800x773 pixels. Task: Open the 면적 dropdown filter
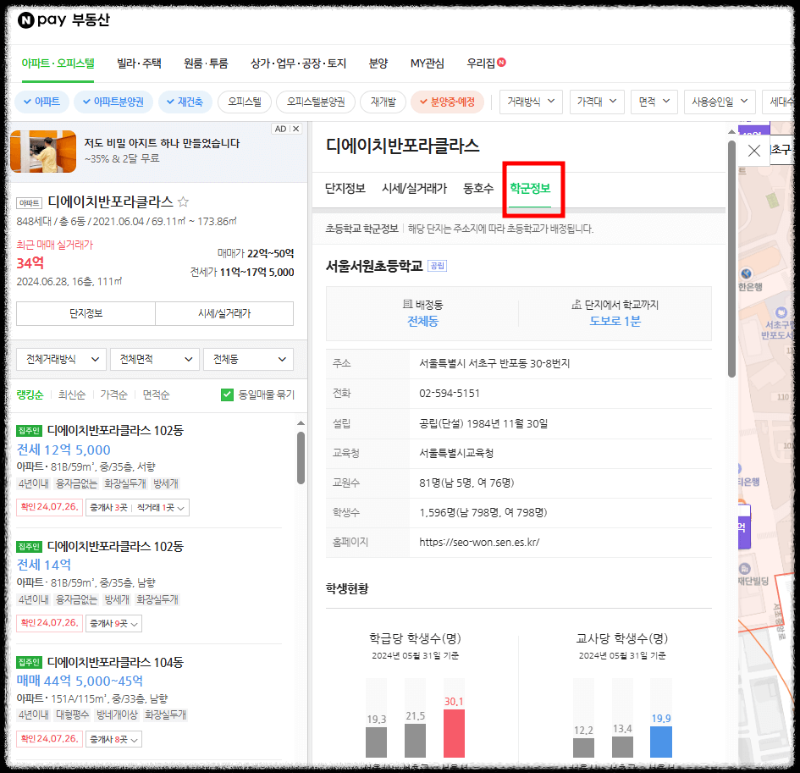[654, 102]
